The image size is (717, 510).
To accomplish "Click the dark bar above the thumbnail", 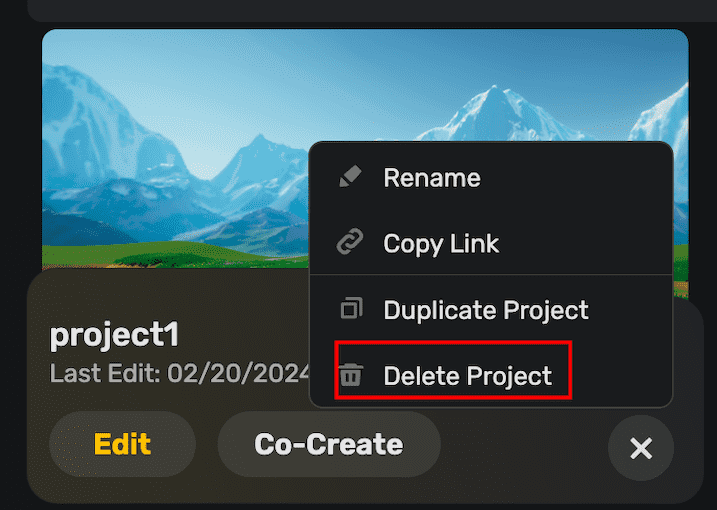I will click(x=360, y=10).
